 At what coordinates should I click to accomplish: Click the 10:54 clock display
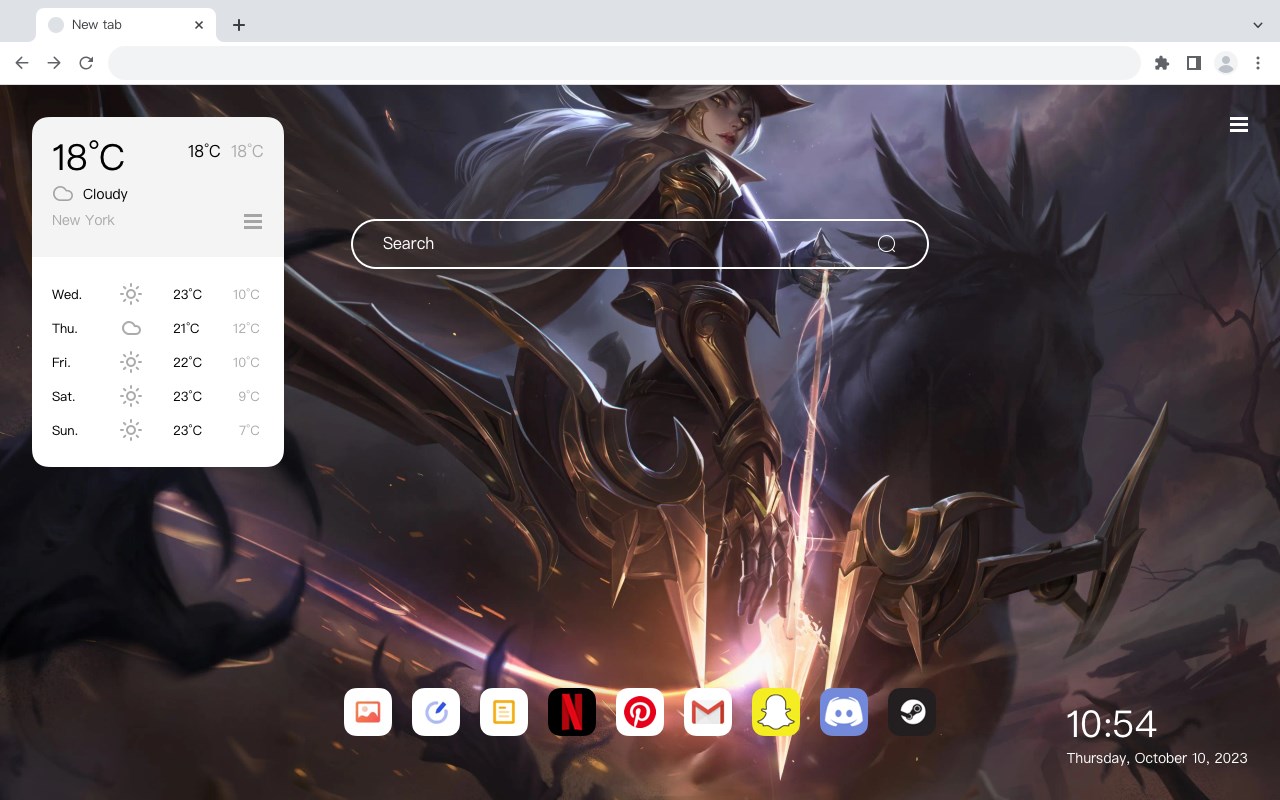[x=1111, y=724]
